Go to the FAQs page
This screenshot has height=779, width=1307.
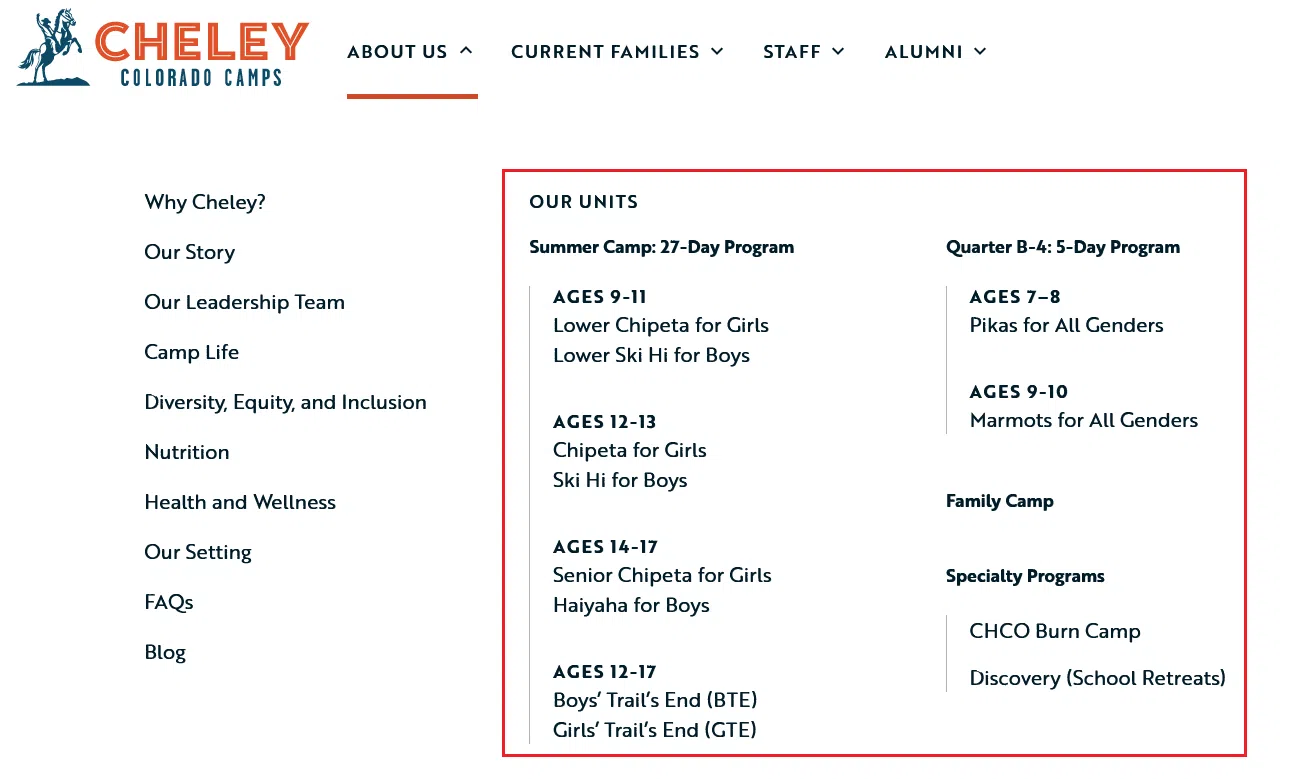point(168,602)
